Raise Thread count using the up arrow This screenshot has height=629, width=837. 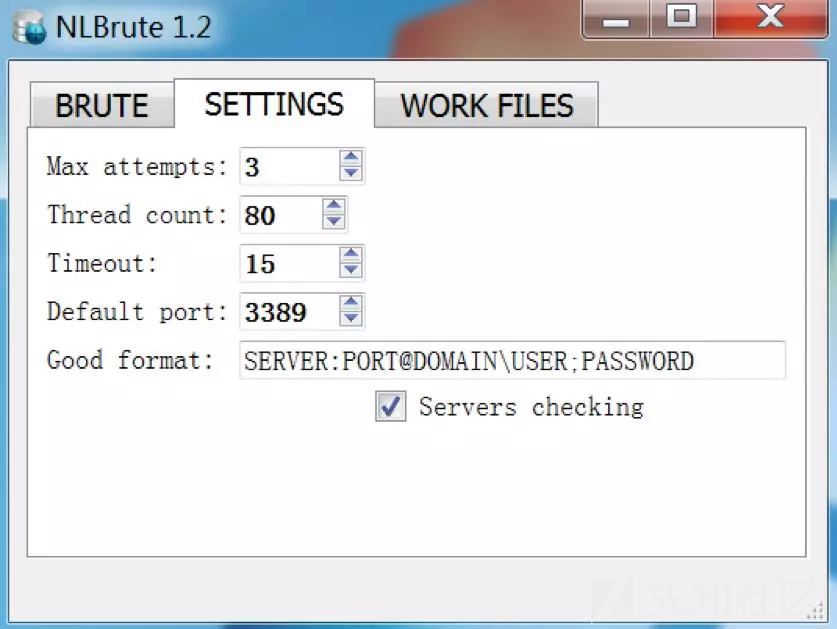pyautogui.click(x=334, y=206)
